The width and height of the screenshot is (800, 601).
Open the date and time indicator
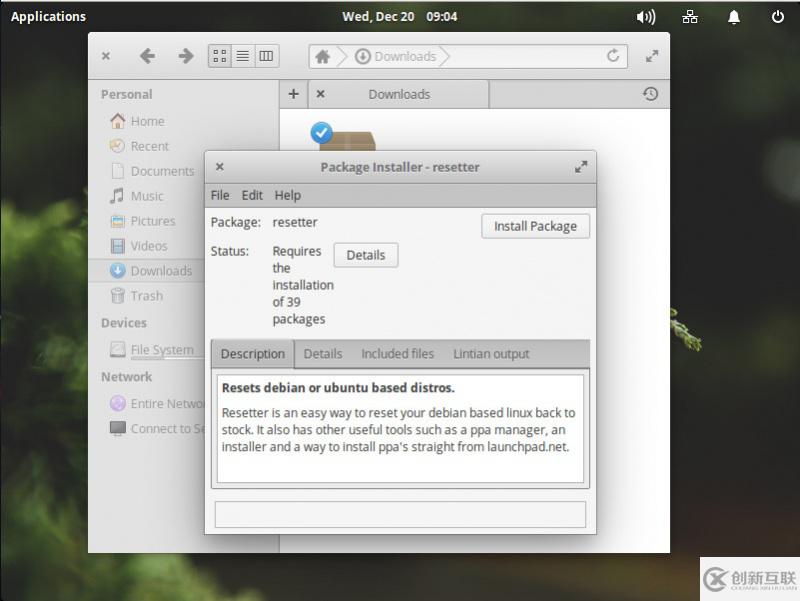point(399,16)
